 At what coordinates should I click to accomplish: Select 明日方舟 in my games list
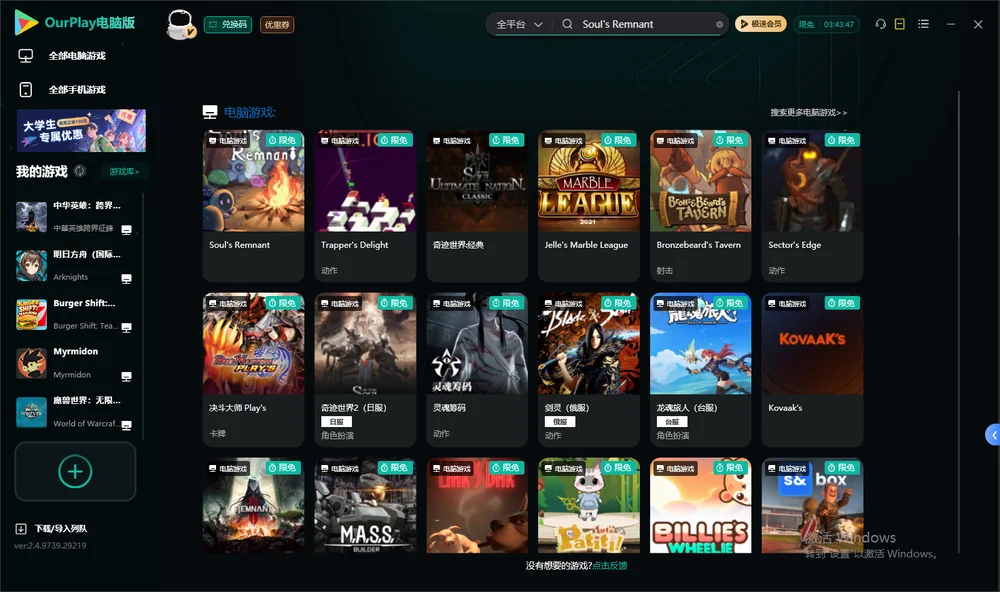tap(75, 265)
